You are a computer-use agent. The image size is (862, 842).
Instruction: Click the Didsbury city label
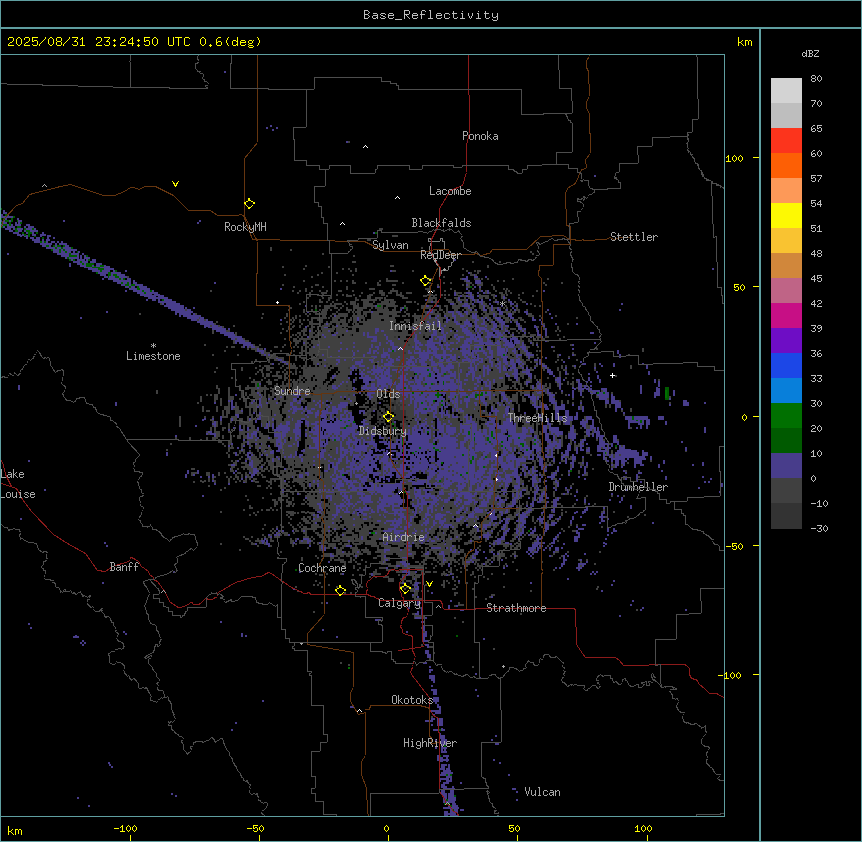tap(383, 431)
